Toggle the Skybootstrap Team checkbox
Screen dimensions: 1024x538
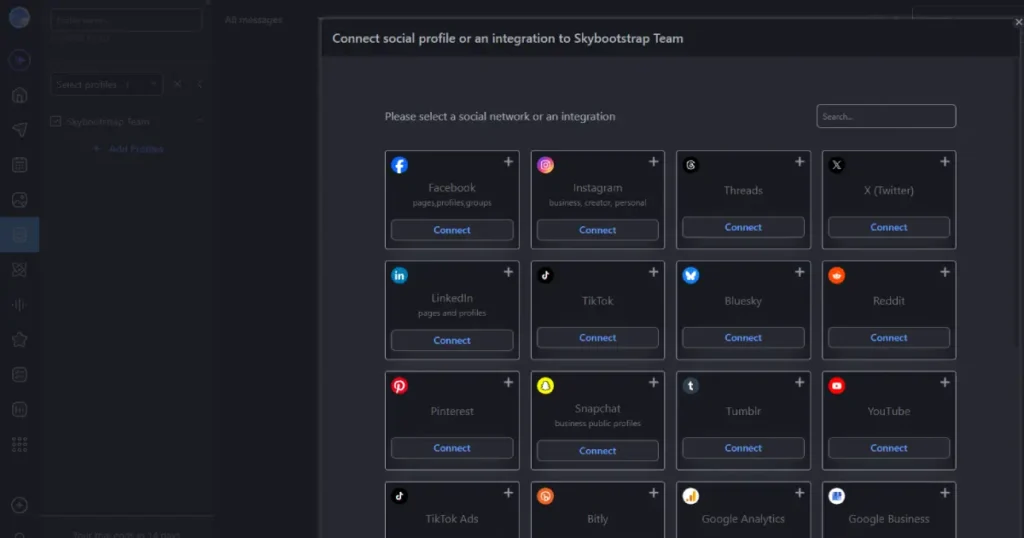click(x=56, y=121)
